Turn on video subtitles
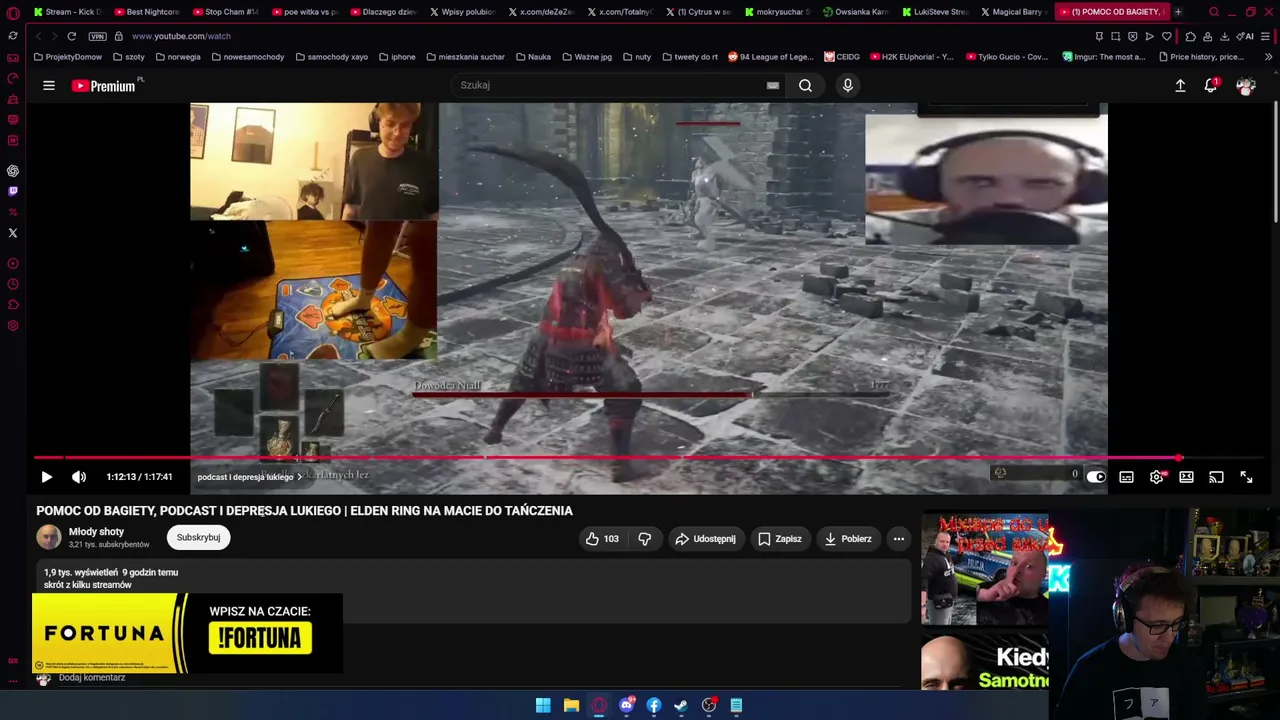Viewport: 1280px width, 720px height. coord(1126,477)
